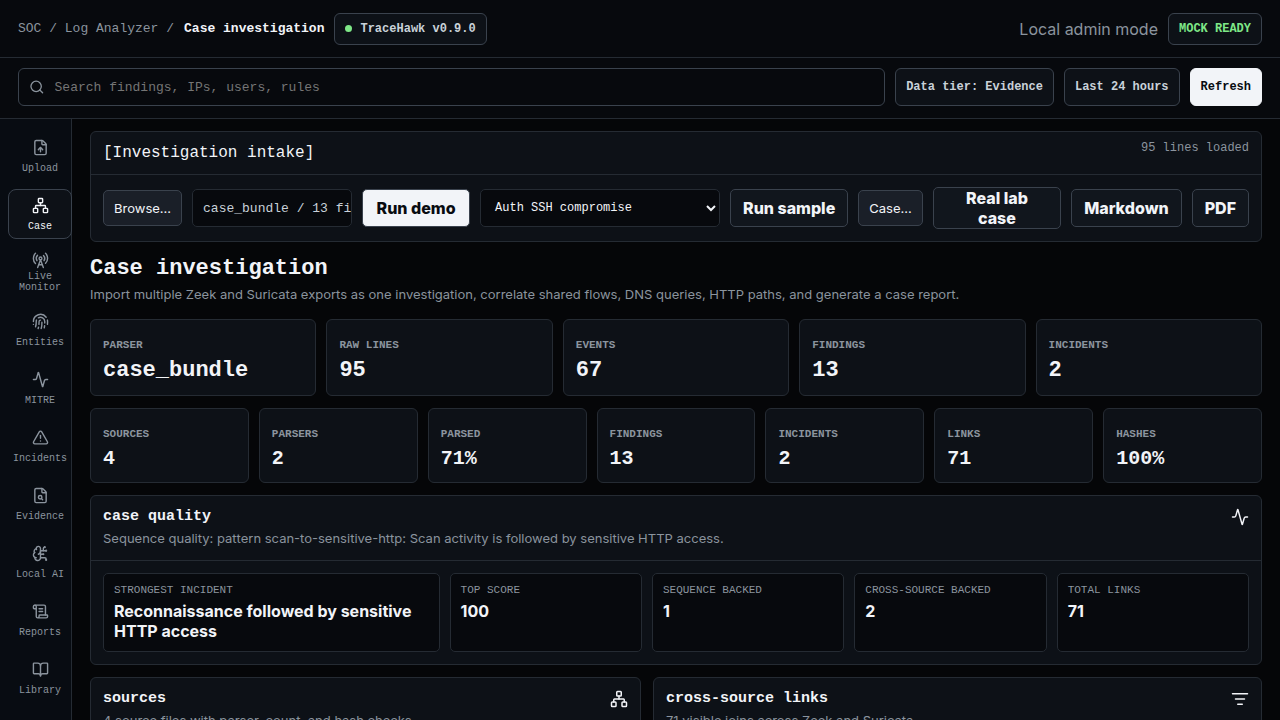Click the PARSERS 2 card
1280x720 pixels.
tap(338, 446)
